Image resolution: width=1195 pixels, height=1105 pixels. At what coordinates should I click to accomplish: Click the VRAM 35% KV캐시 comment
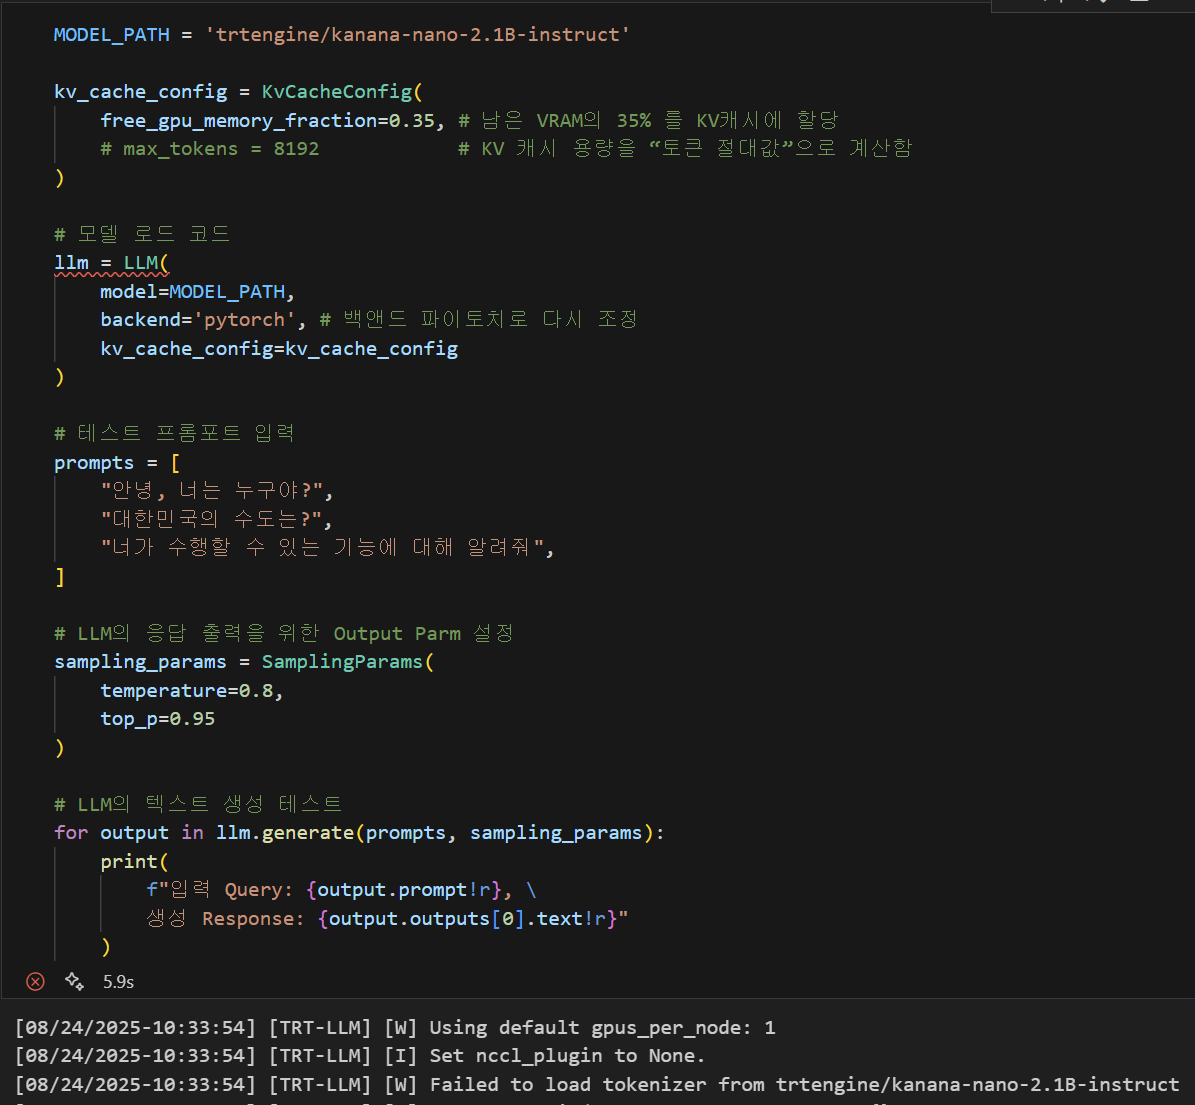(648, 121)
